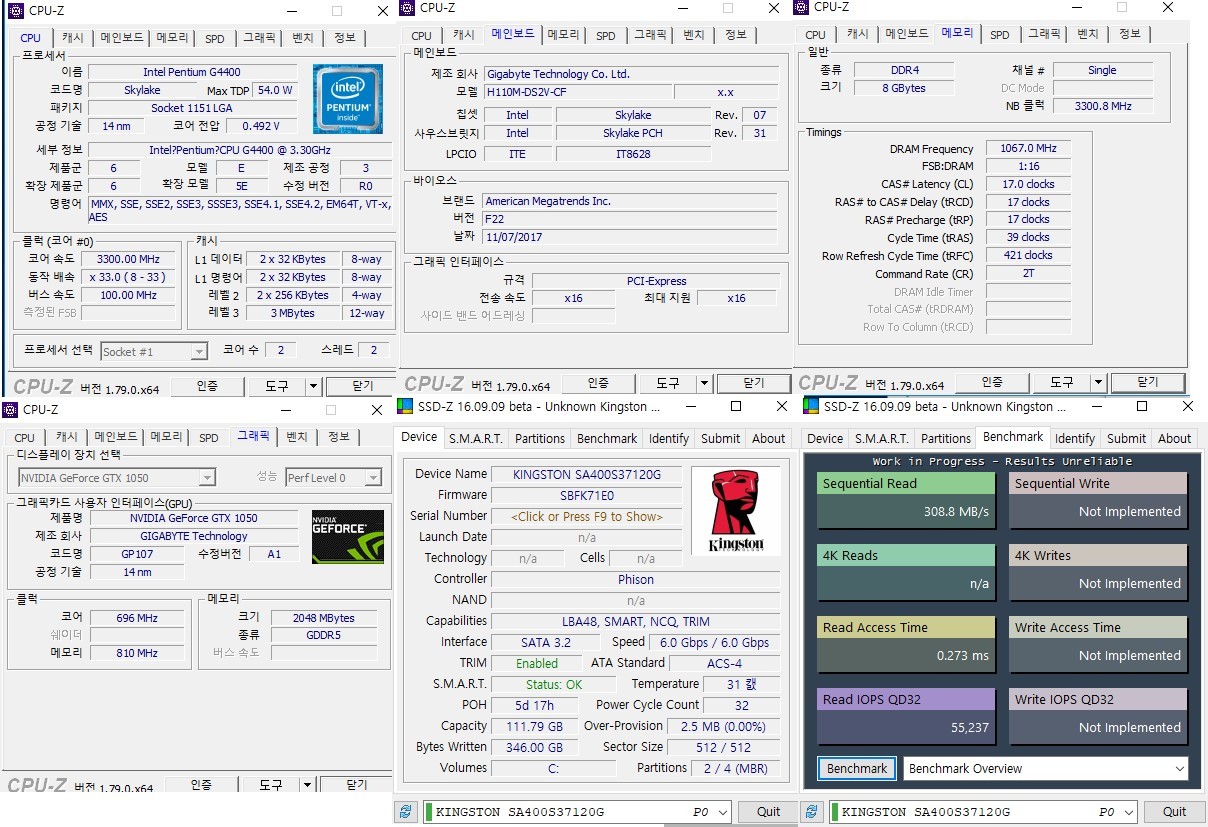Open the Socket #1 processor selection dropdown
The width and height of the screenshot is (1208, 827).
[198, 352]
